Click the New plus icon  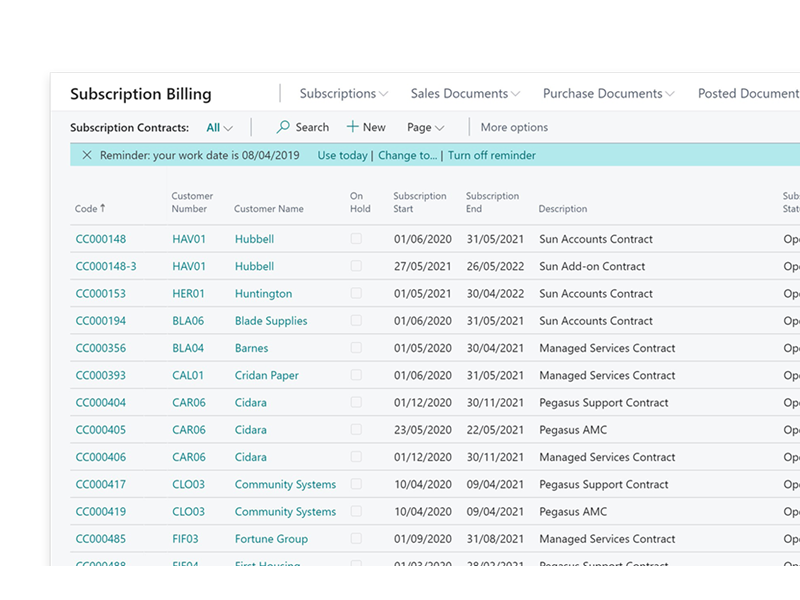351,127
